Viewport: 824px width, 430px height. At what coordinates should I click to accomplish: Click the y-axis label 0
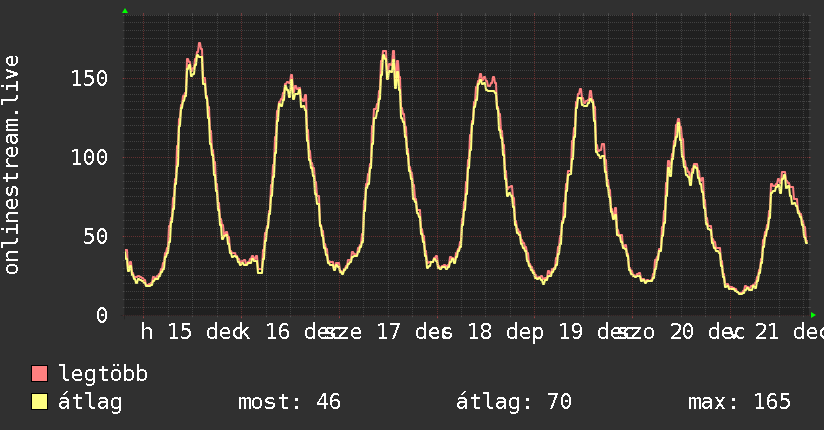click(102, 315)
